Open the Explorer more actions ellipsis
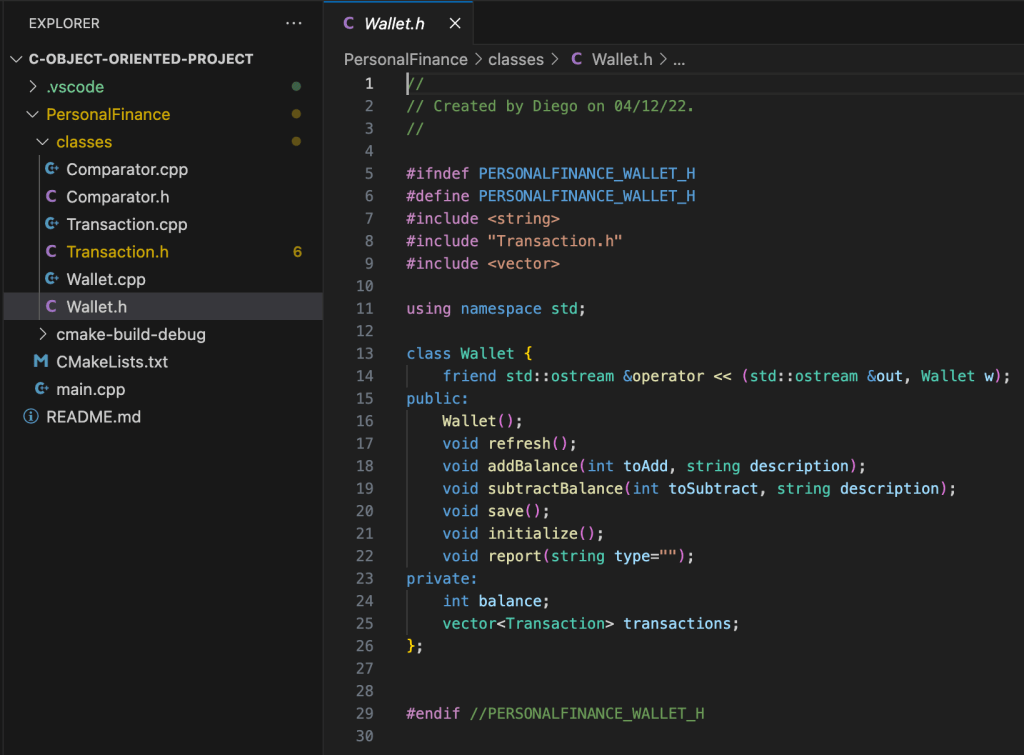1024x755 pixels. (293, 23)
